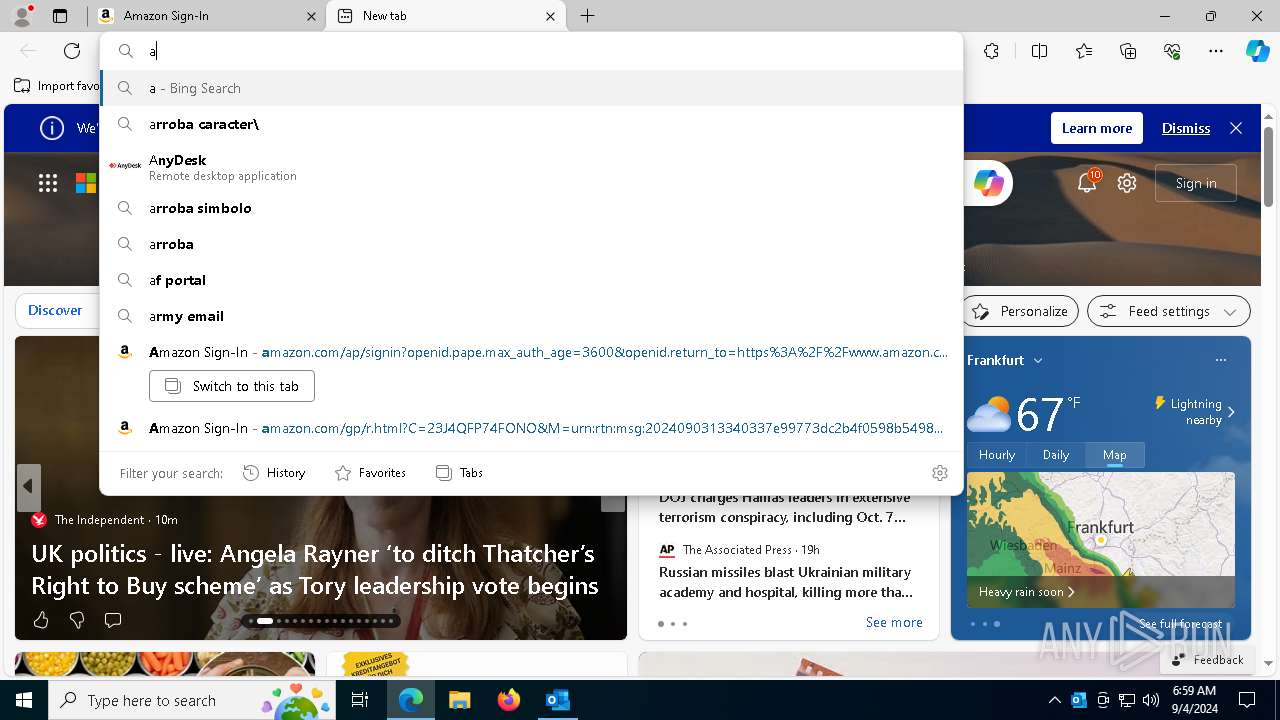Click the Windows taskbar search box

point(192,701)
